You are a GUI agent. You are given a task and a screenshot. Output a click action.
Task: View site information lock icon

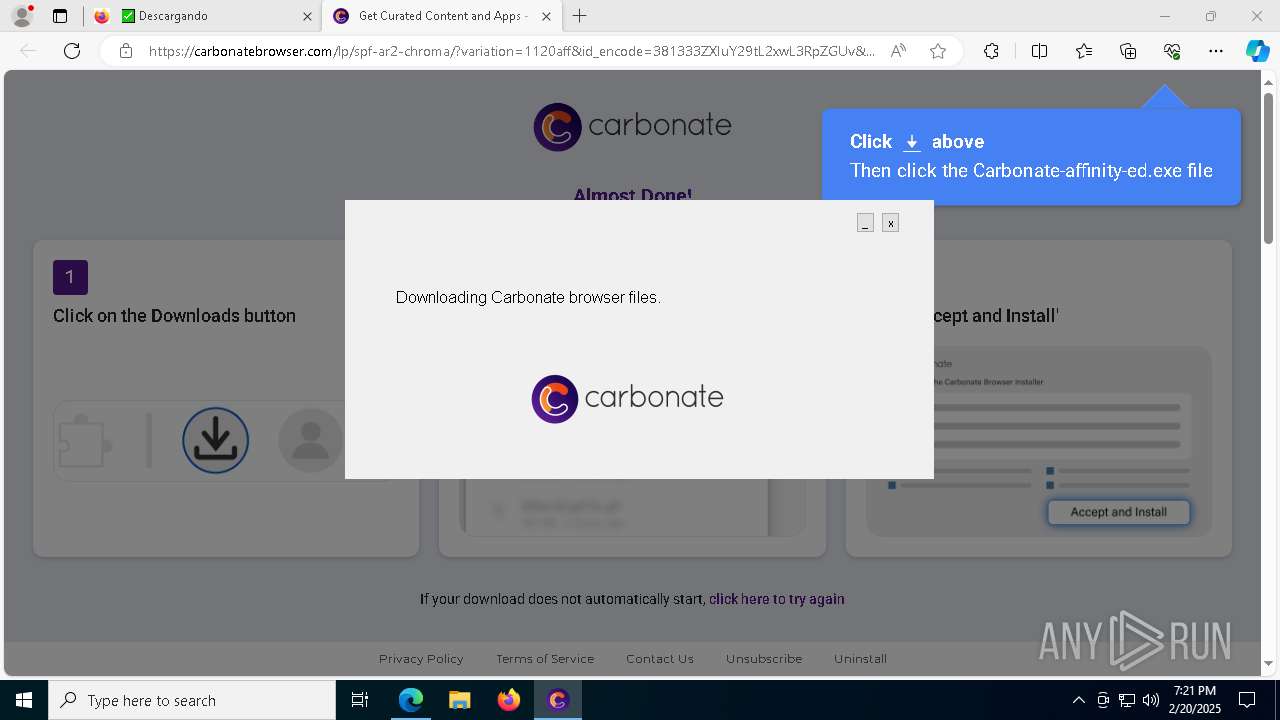[x=126, y=51]
